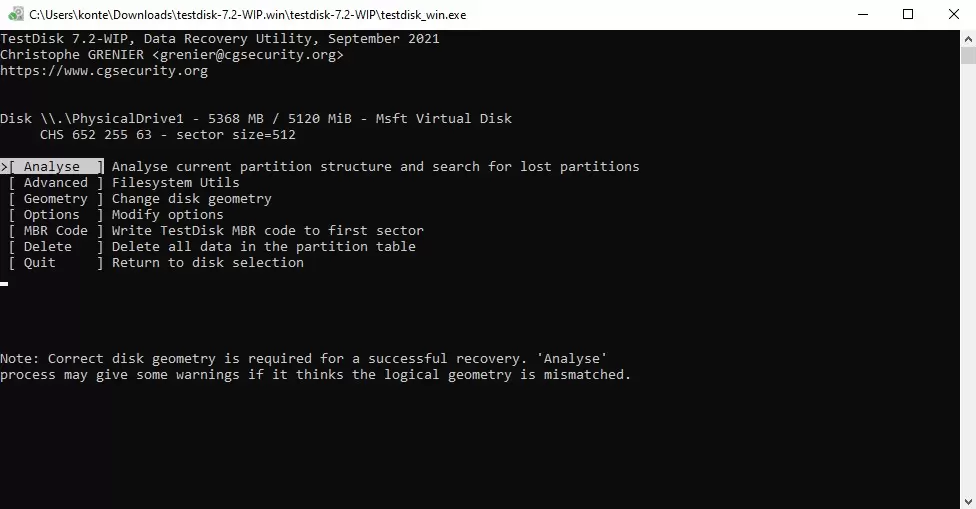Click the CHS sector size line

tap(168, 135)
